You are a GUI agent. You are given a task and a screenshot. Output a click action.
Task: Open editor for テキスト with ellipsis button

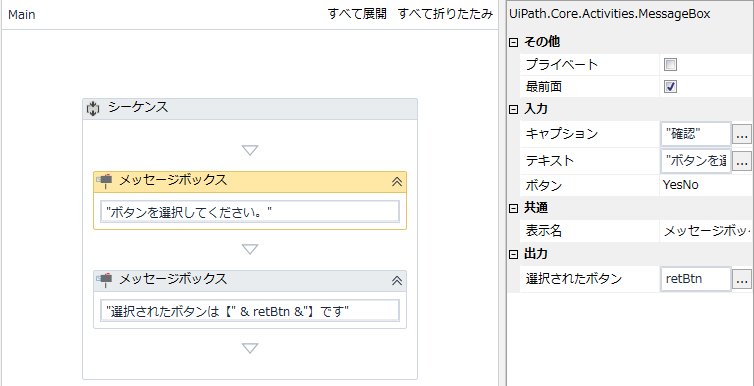[x=741, y=161]
